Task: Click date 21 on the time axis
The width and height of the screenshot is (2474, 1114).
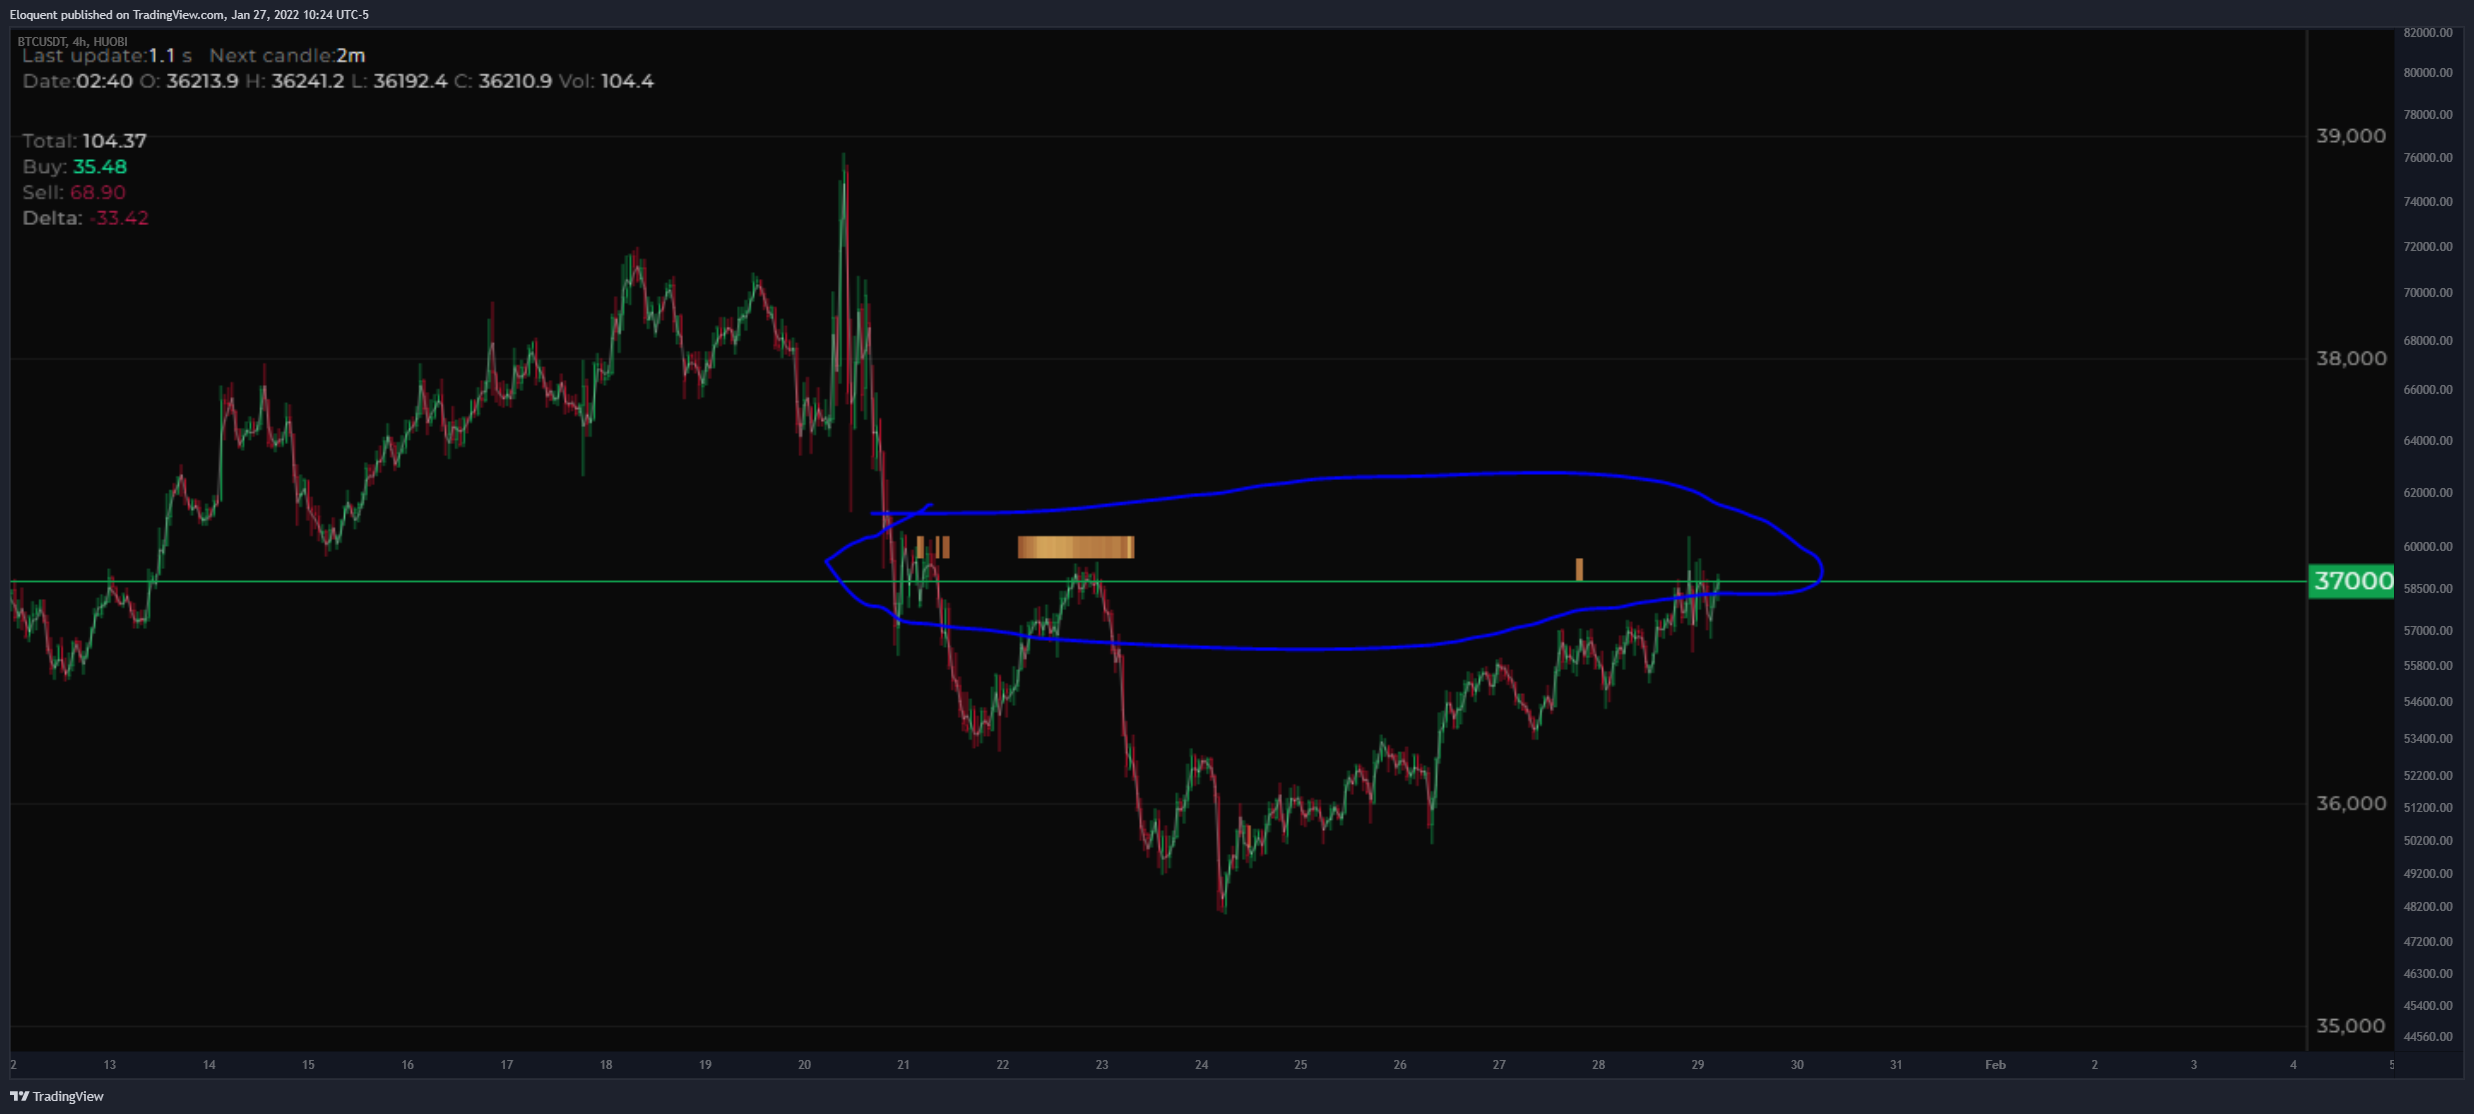Action: coord(903,1065)
